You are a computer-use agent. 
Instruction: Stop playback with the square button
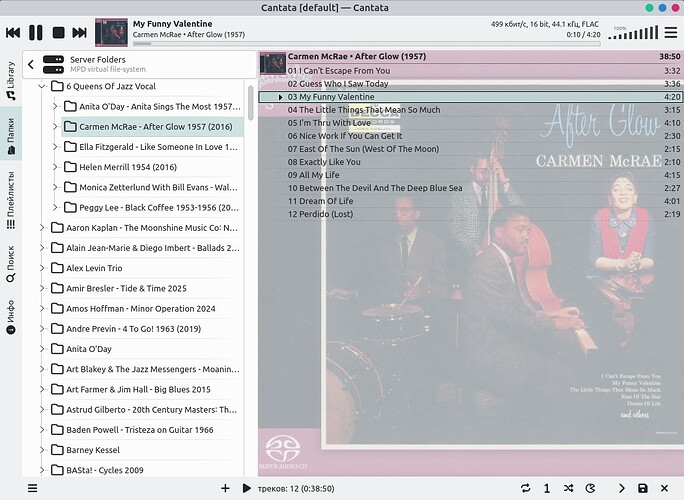click(58, 33)
